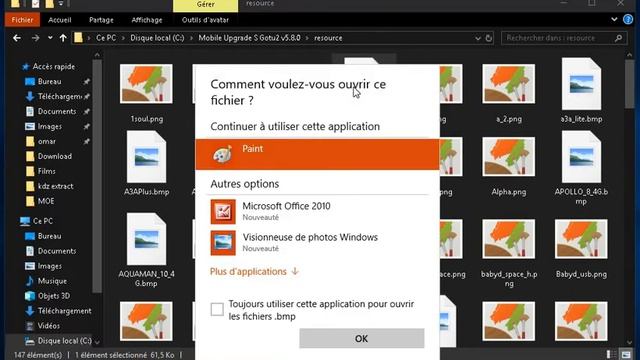The width and height of the screenshot is (640, 360).
Task: Go back with the back arrow
Action: tap(17, 38)
